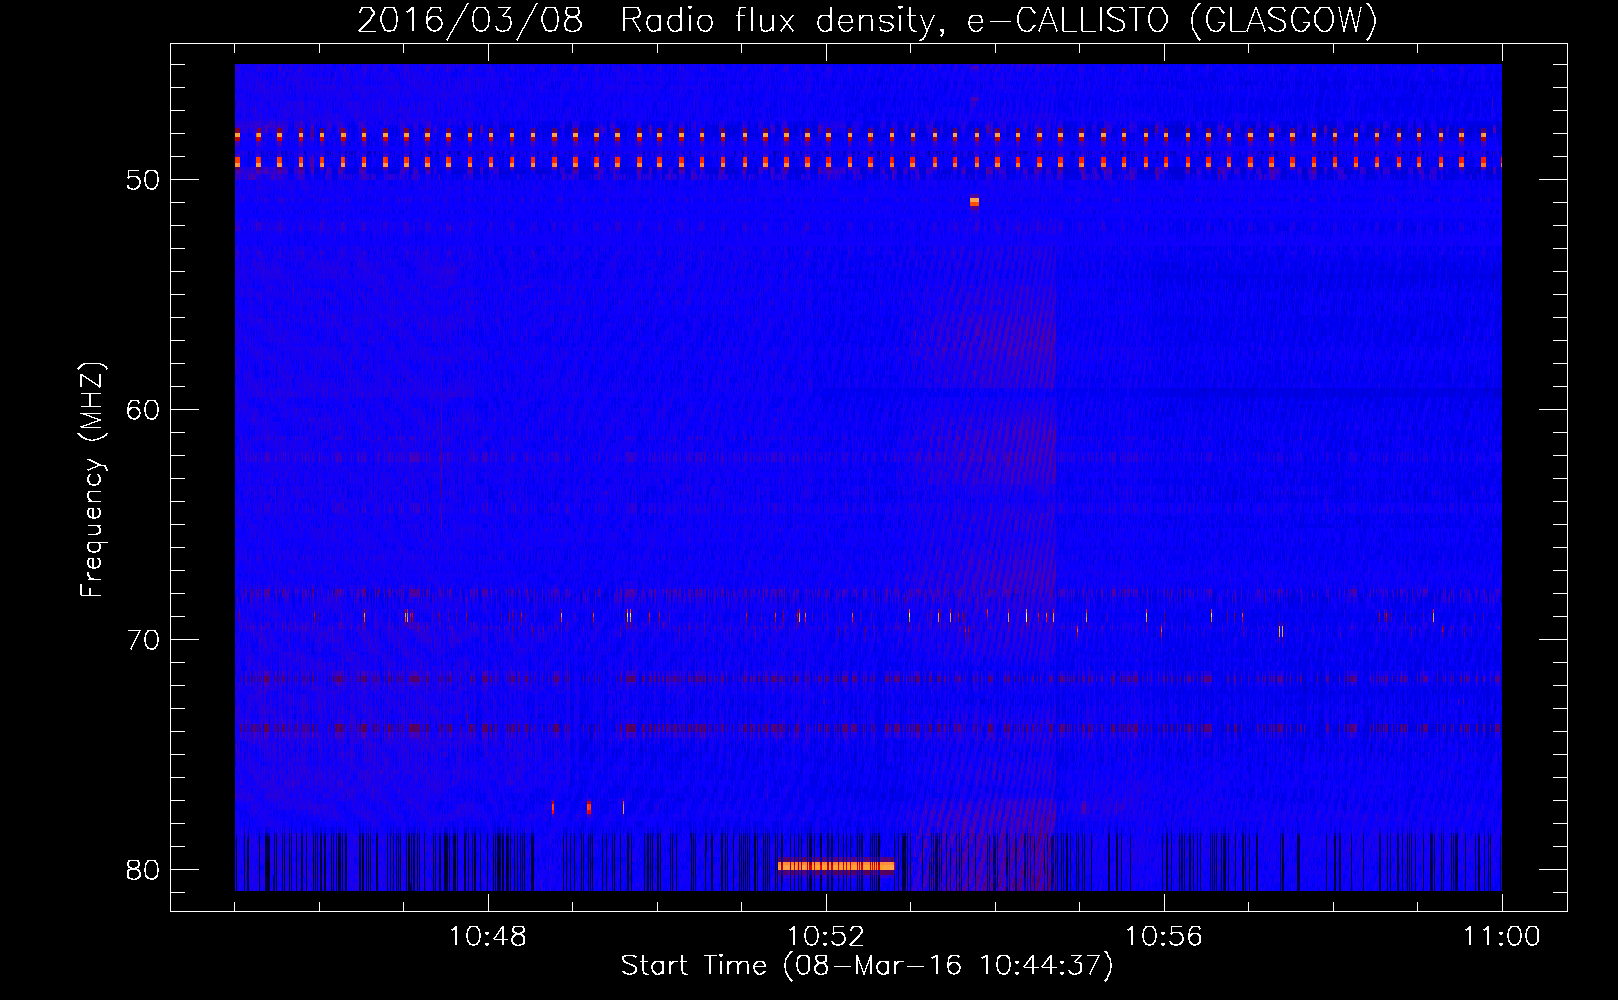Click the 10:56 time tick label

pyautogui.click(x=1164, y=937)
